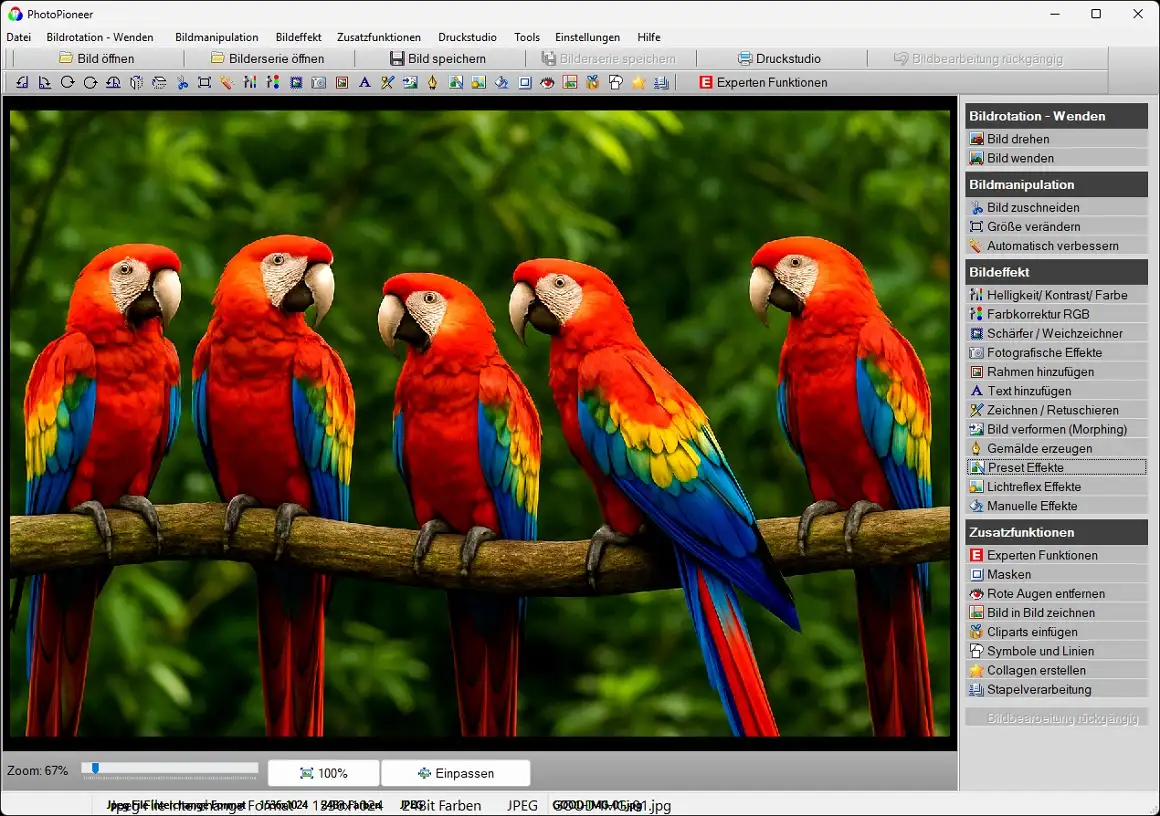Click the zoom slider handle
1160x816 pixels.
click(x=95, y=768)
